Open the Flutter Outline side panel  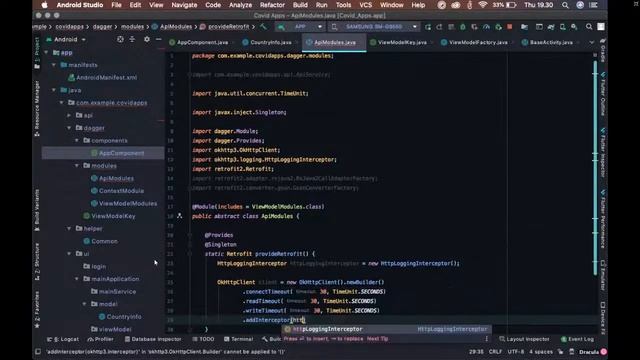click(603, 95)
